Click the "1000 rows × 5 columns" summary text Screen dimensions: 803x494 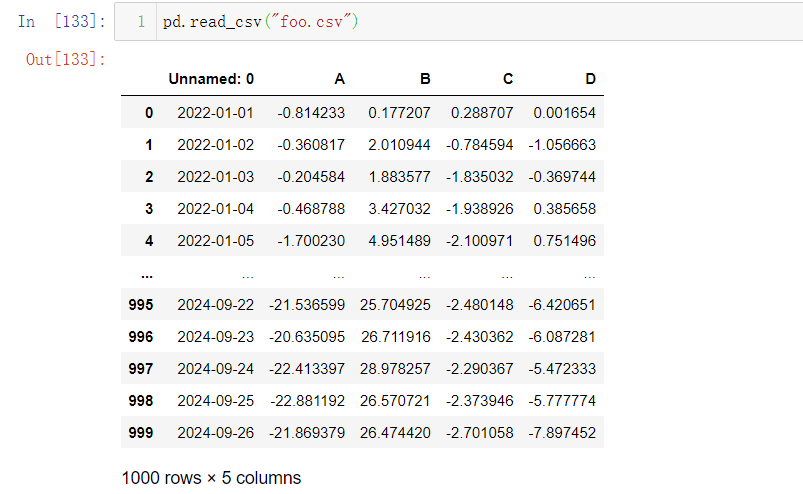click(x=211, y=478)
